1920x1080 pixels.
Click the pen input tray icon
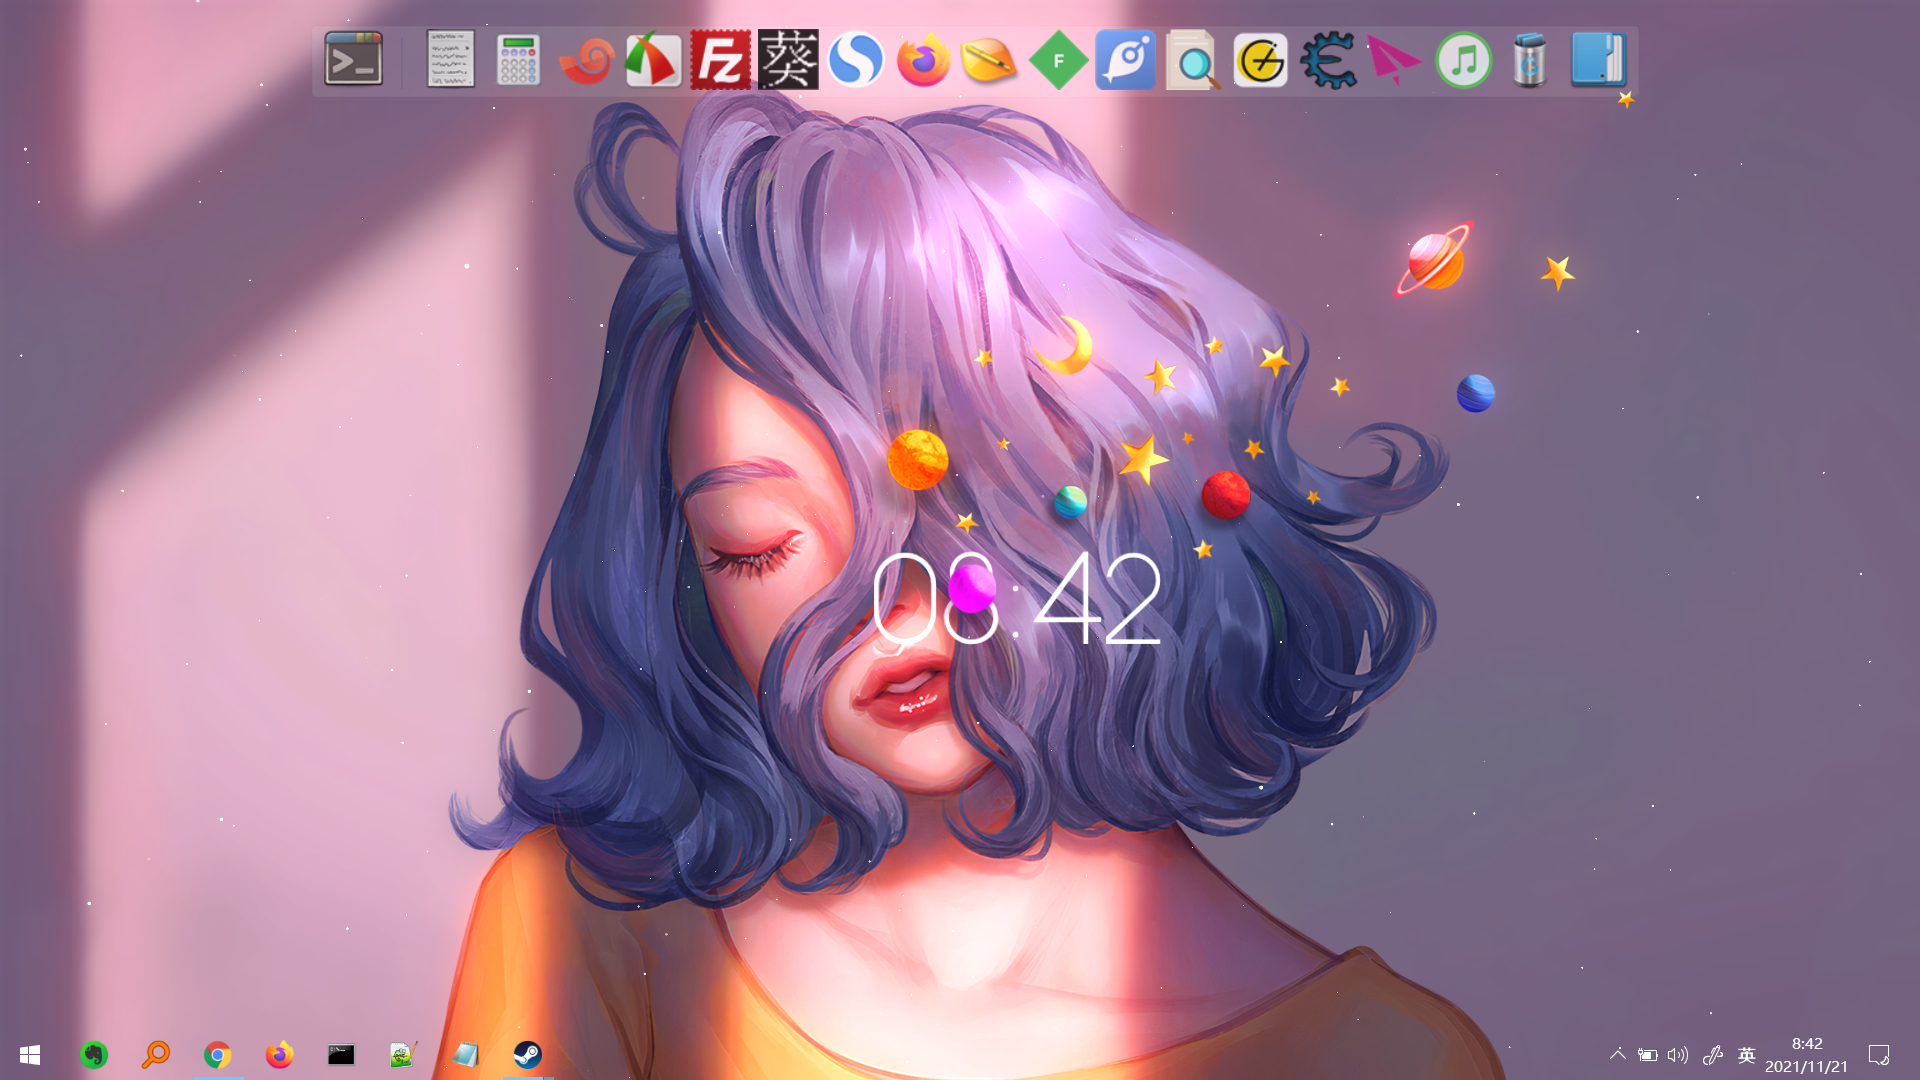(x=1713, y=1055)
